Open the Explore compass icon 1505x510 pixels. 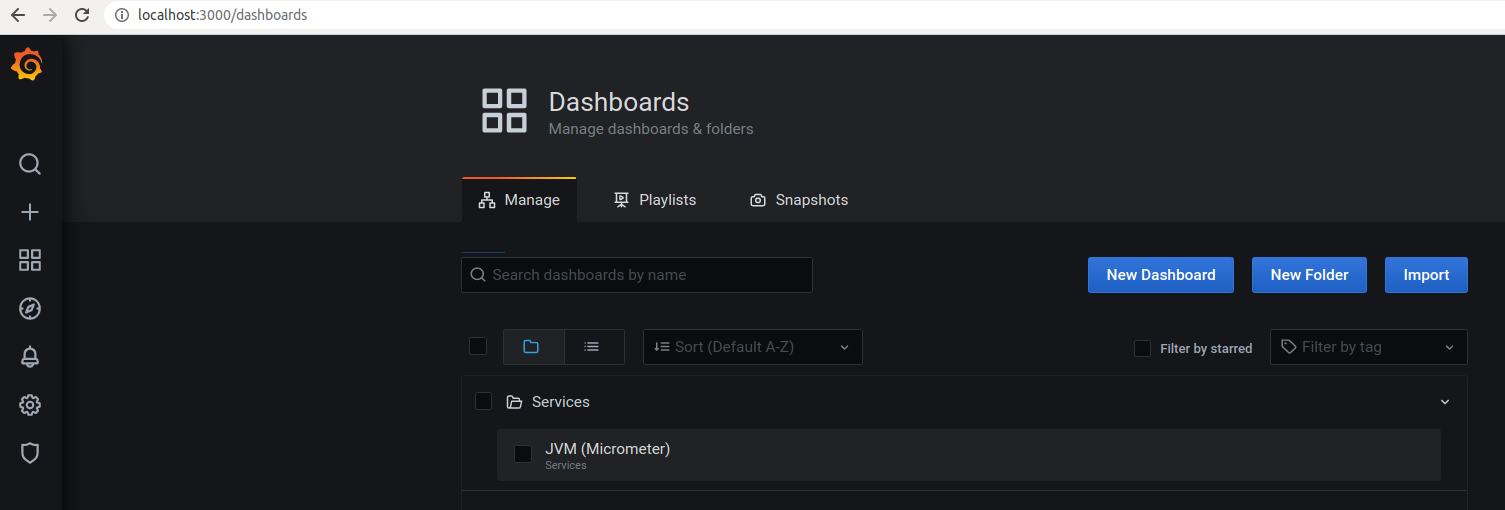(30, 308)
